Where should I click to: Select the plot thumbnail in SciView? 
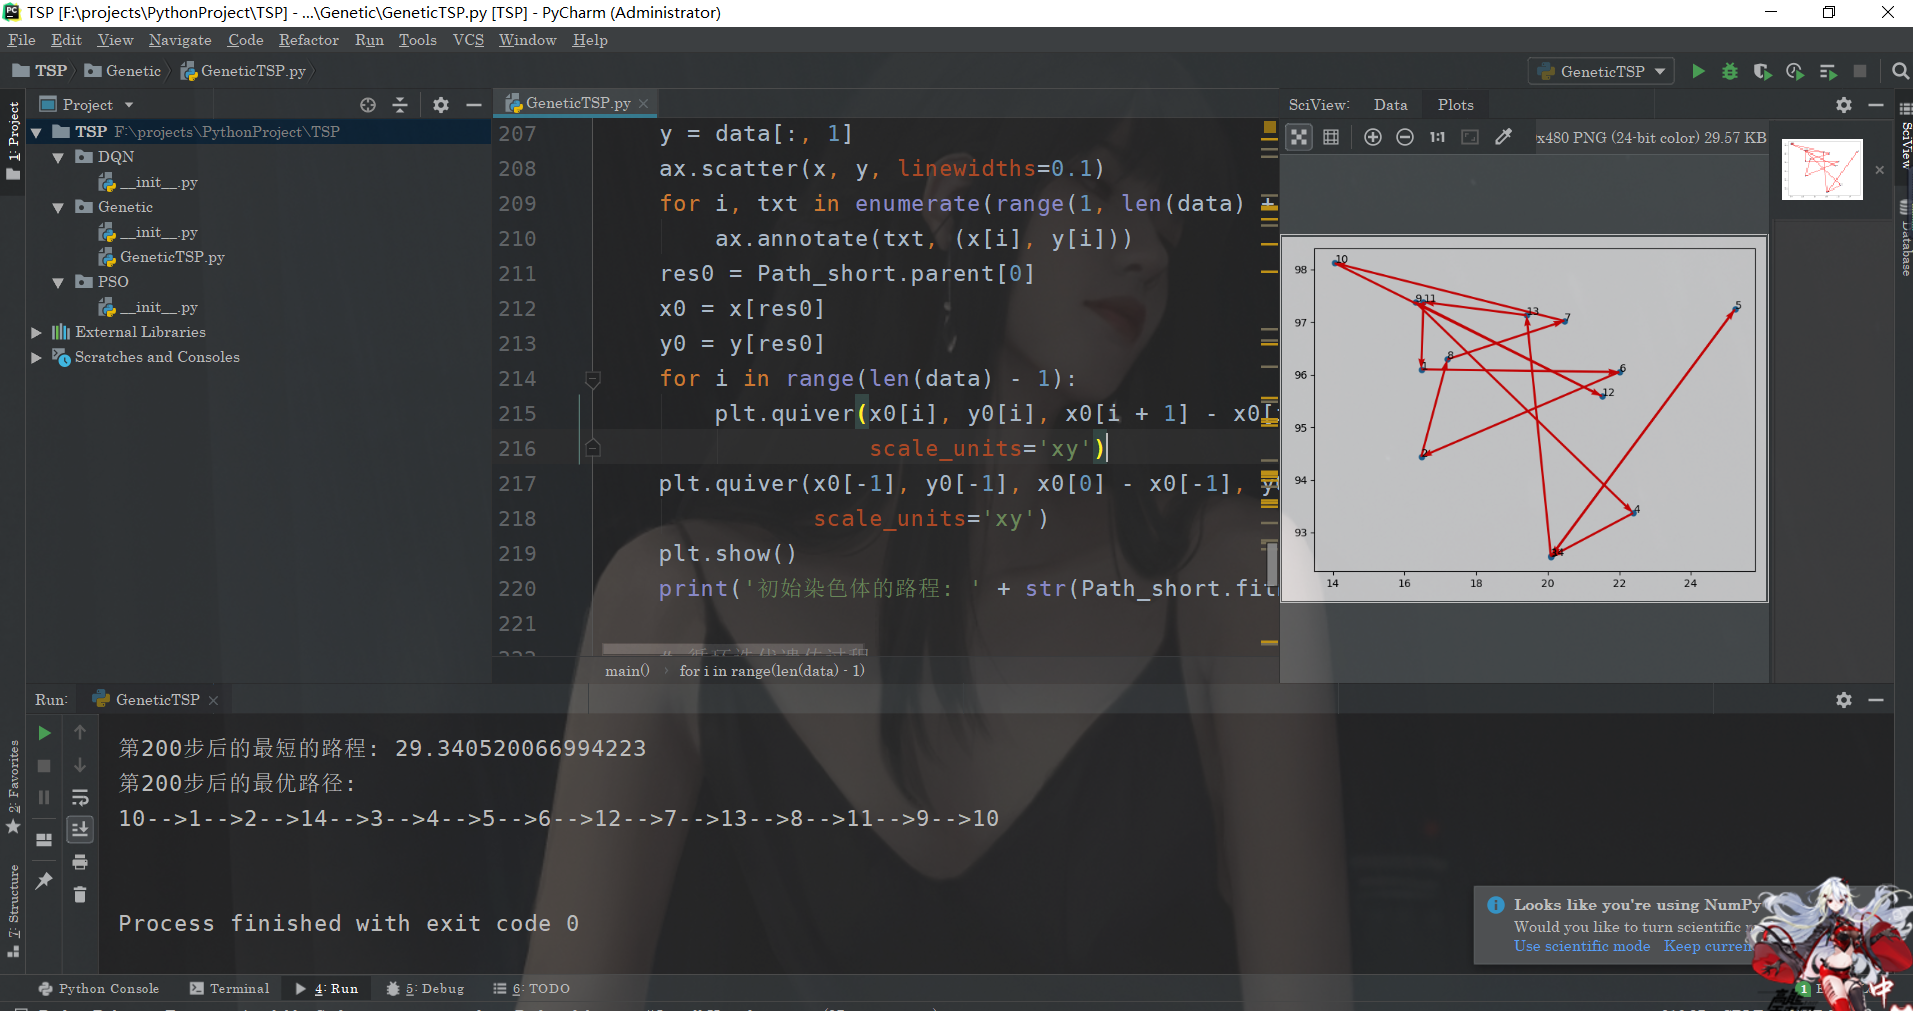click(x=1822, y=169)
